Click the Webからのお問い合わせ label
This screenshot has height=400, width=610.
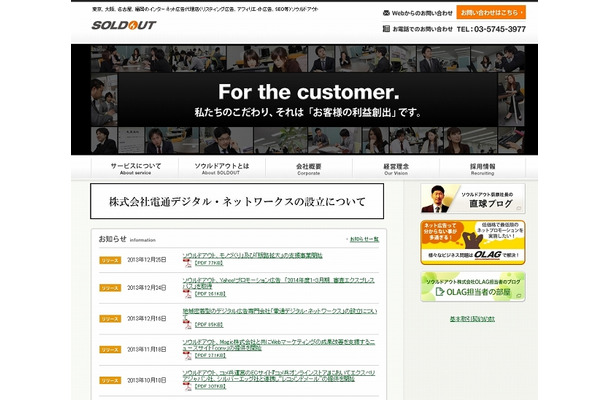pyautogui.click(x=422, y=13)
